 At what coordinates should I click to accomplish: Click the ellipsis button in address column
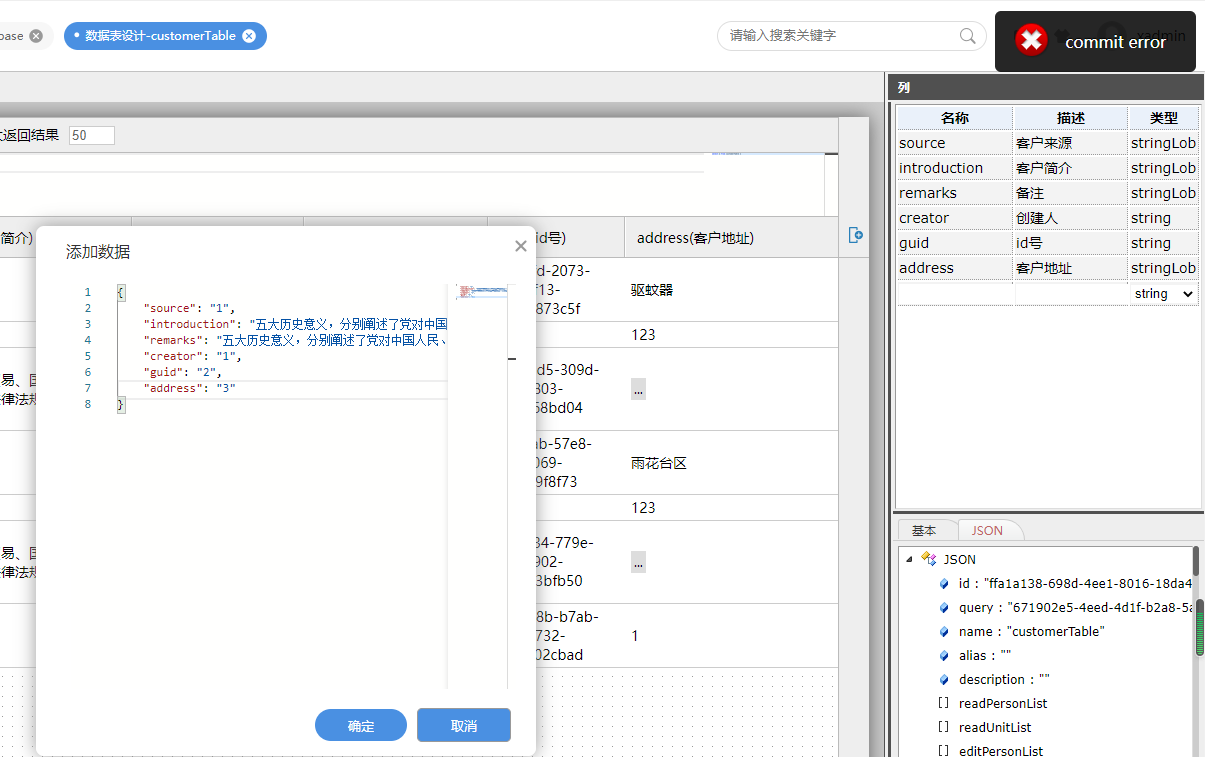pyautogui.click(x=638, y=389)
